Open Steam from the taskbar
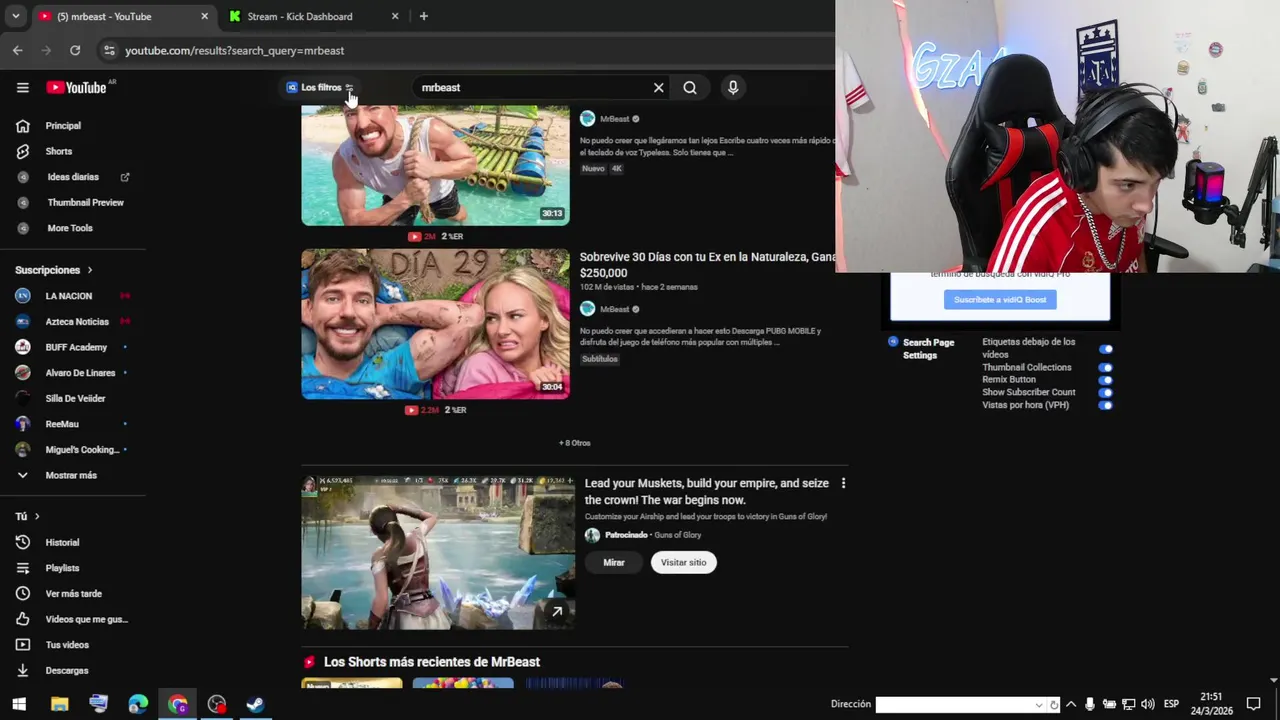1280x720 pixels. (256, 704)
